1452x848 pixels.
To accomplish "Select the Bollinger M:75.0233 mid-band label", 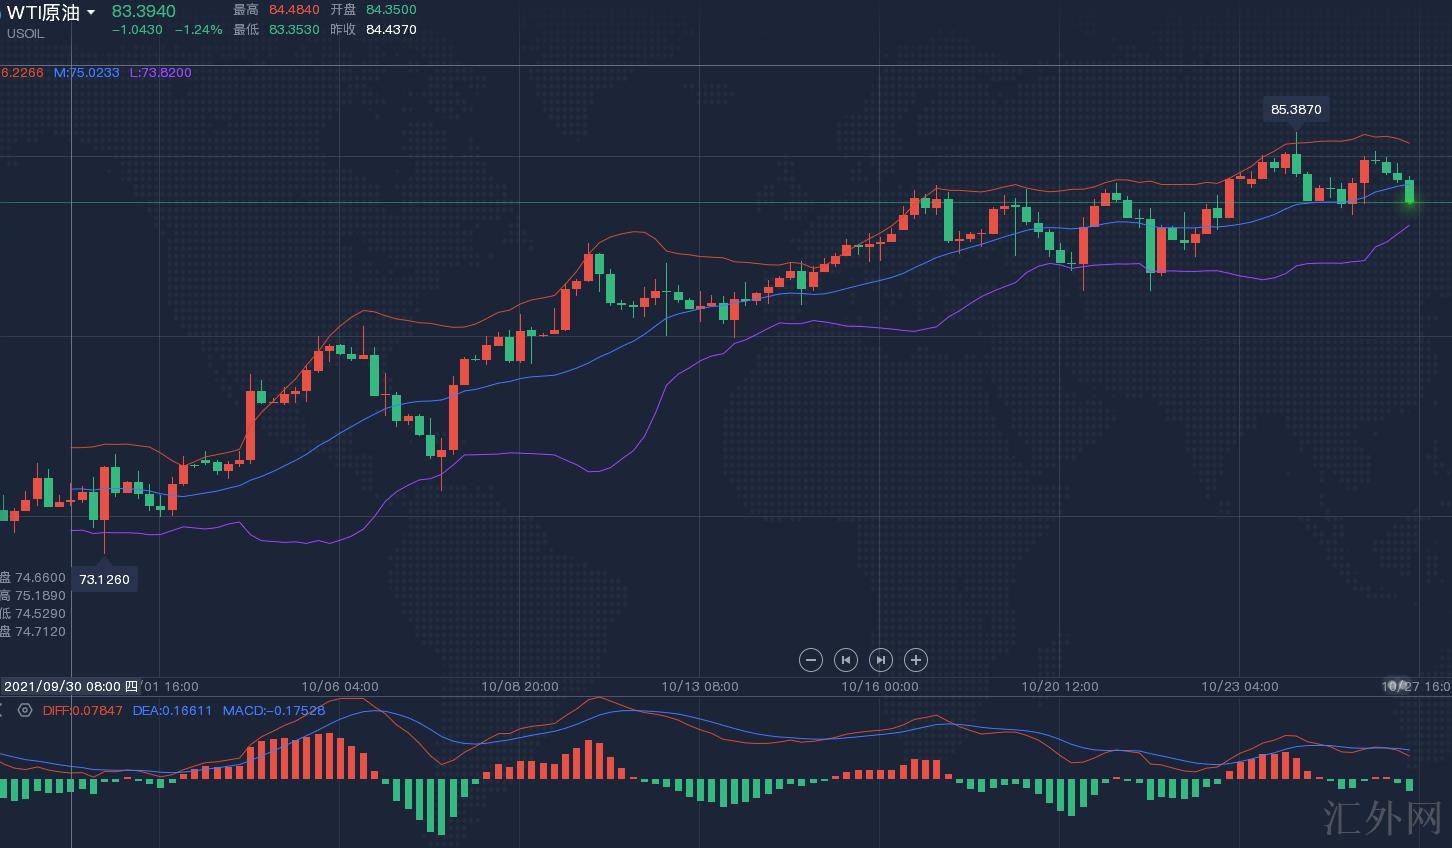I will [86, 73].
